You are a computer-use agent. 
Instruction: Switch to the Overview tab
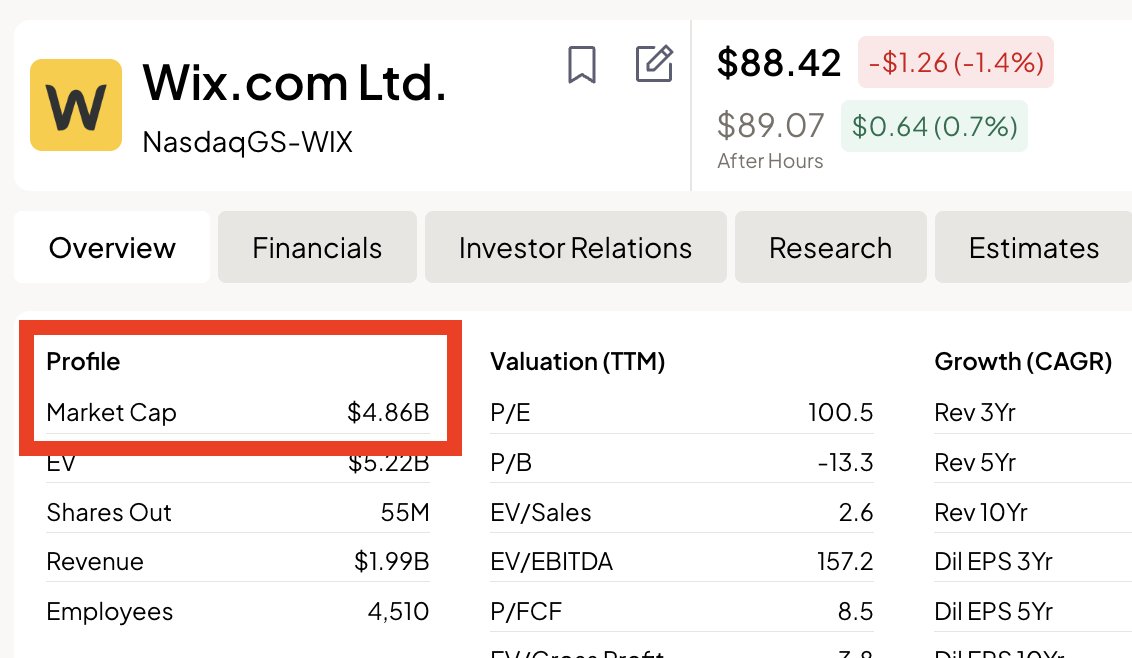point(112,247)
